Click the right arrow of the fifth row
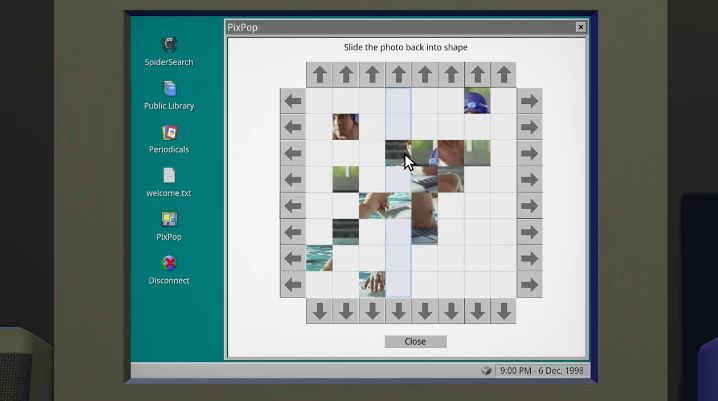Image resolution: width=718 pixels, height=401 pixels. pos(530,206)
